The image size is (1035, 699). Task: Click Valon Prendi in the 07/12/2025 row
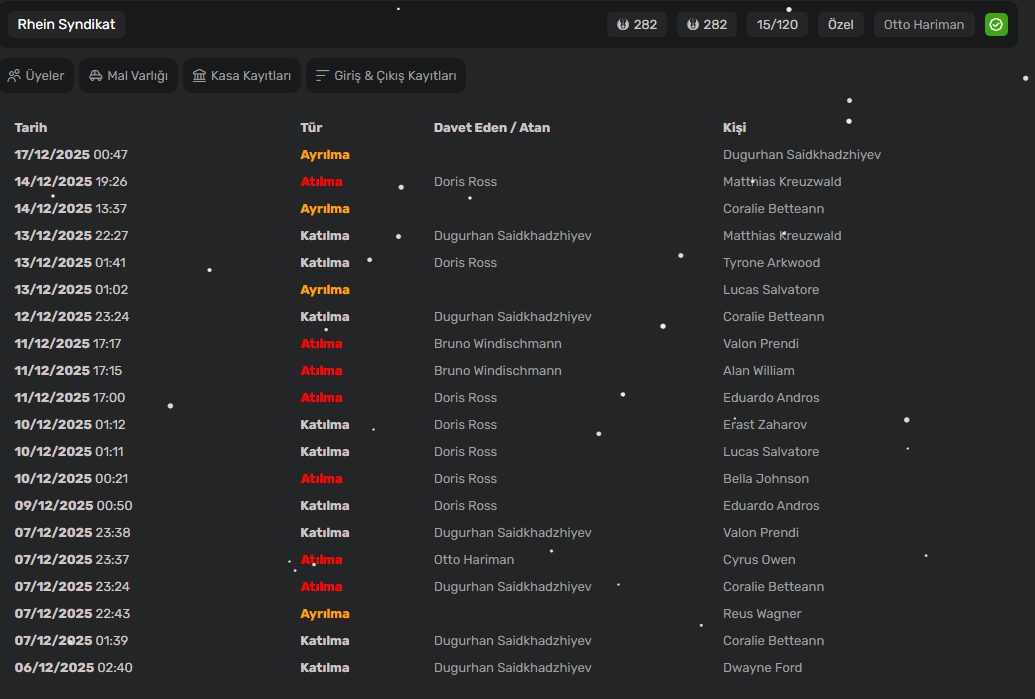tap(761, 533)
